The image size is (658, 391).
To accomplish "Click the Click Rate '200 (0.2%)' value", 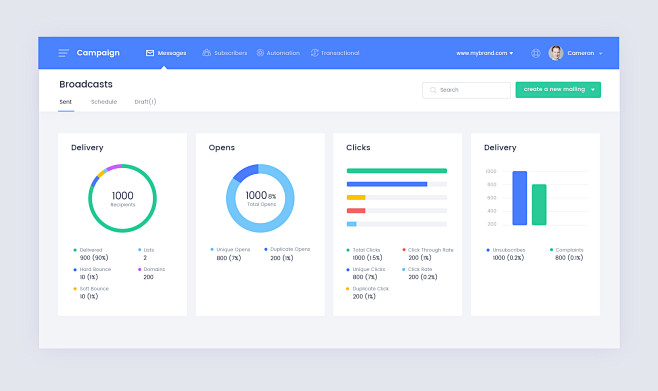I will click(423, 277).
